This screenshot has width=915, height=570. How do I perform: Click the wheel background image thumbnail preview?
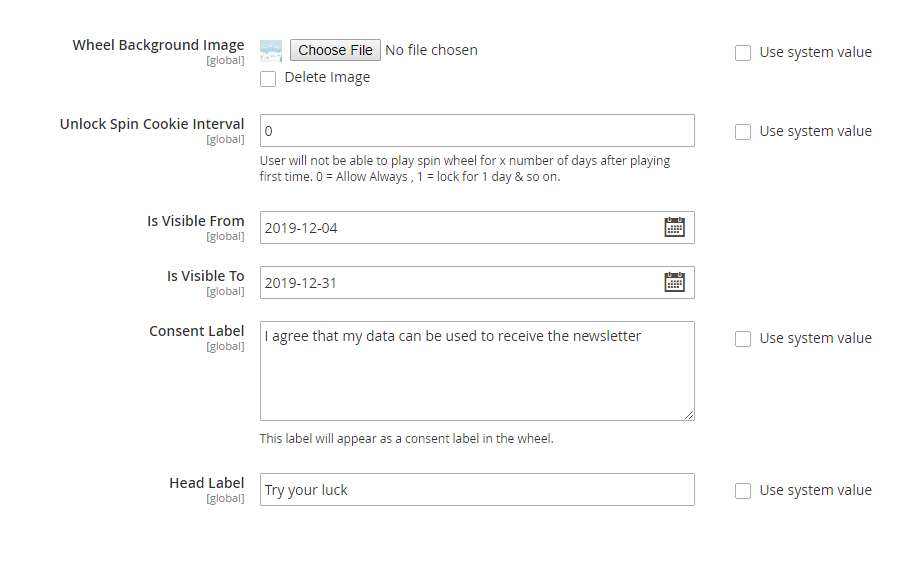pos(271,50)
